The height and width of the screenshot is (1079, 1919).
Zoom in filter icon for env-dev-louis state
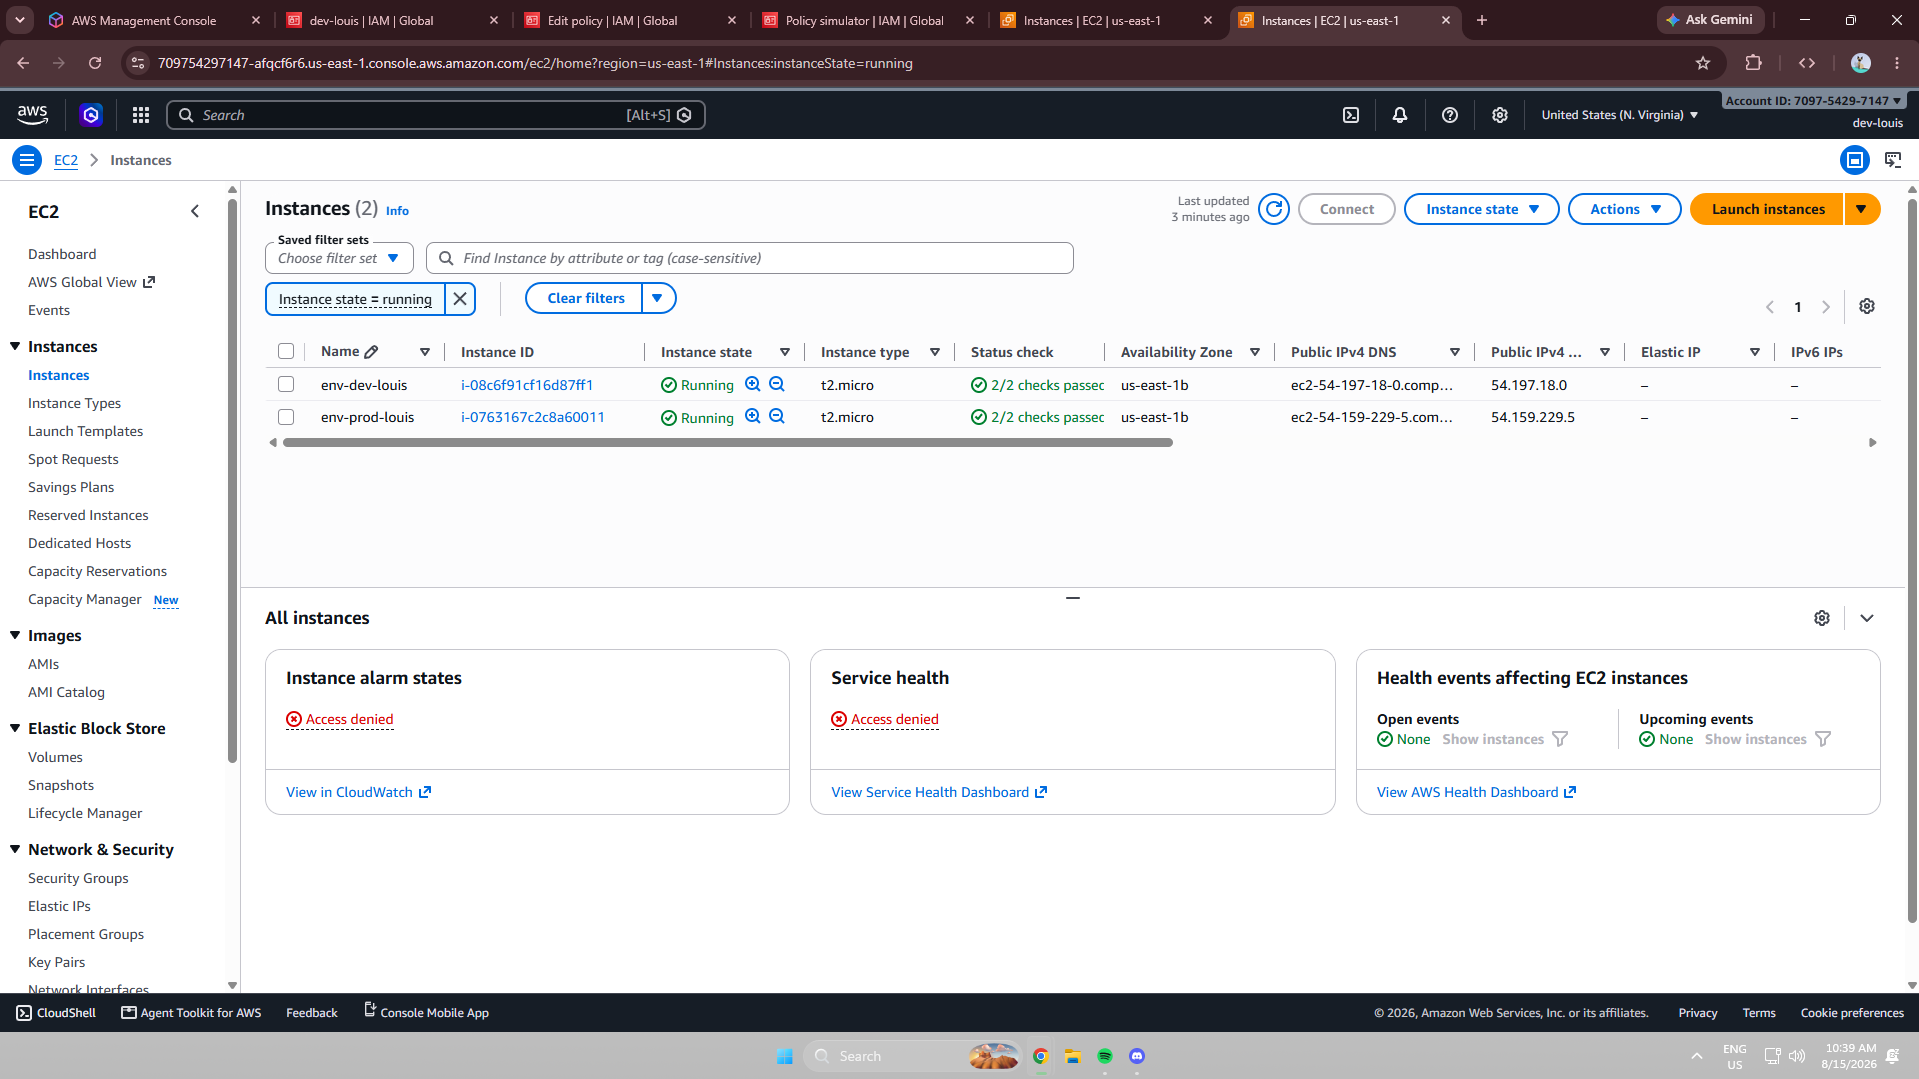pyautogui.click(x=753, y=384)
